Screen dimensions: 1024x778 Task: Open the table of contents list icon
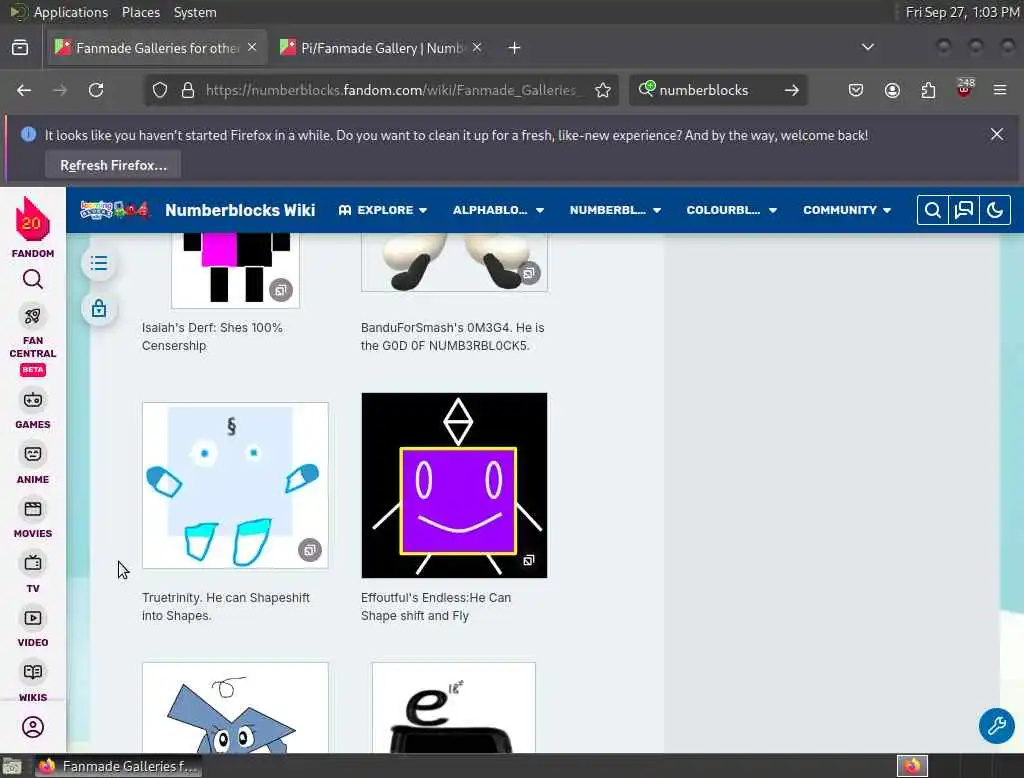click(99, 263)
